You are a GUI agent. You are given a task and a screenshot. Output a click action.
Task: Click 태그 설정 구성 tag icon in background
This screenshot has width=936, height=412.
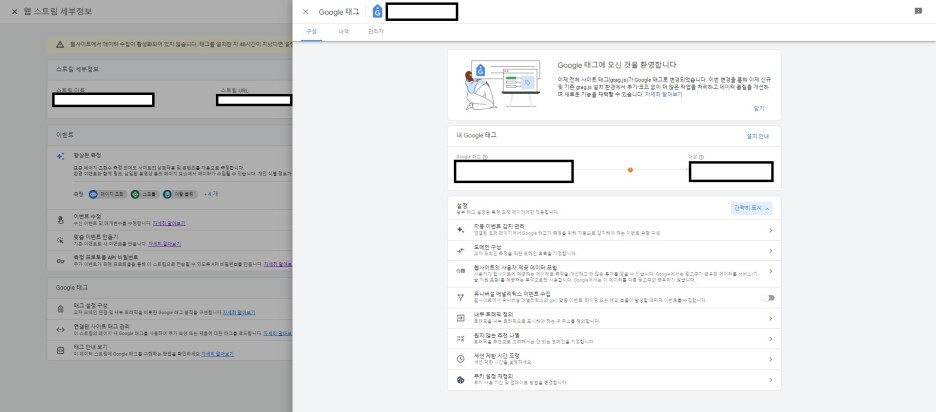coord(60,309)
